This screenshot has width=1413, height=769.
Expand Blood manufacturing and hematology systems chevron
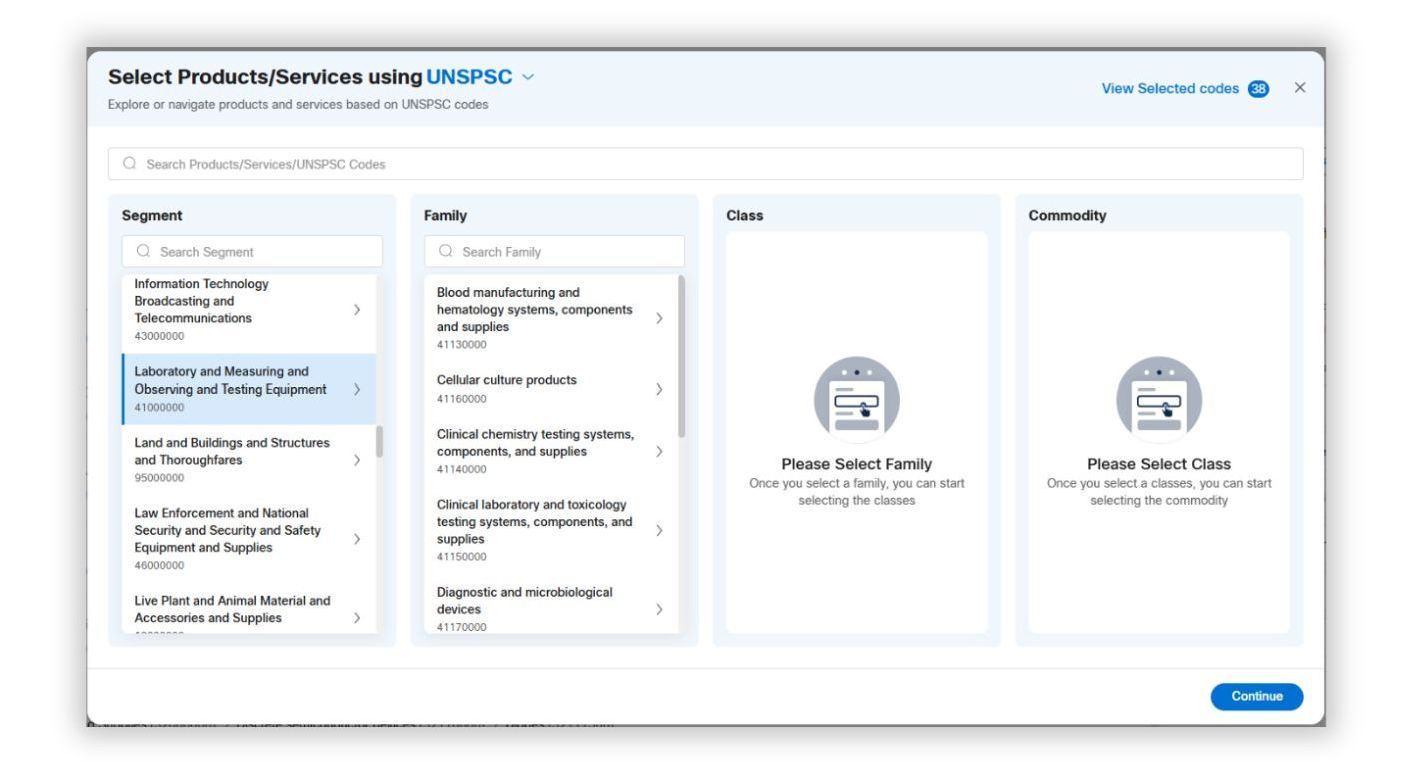pyautogui.click(x=658, y=318)
